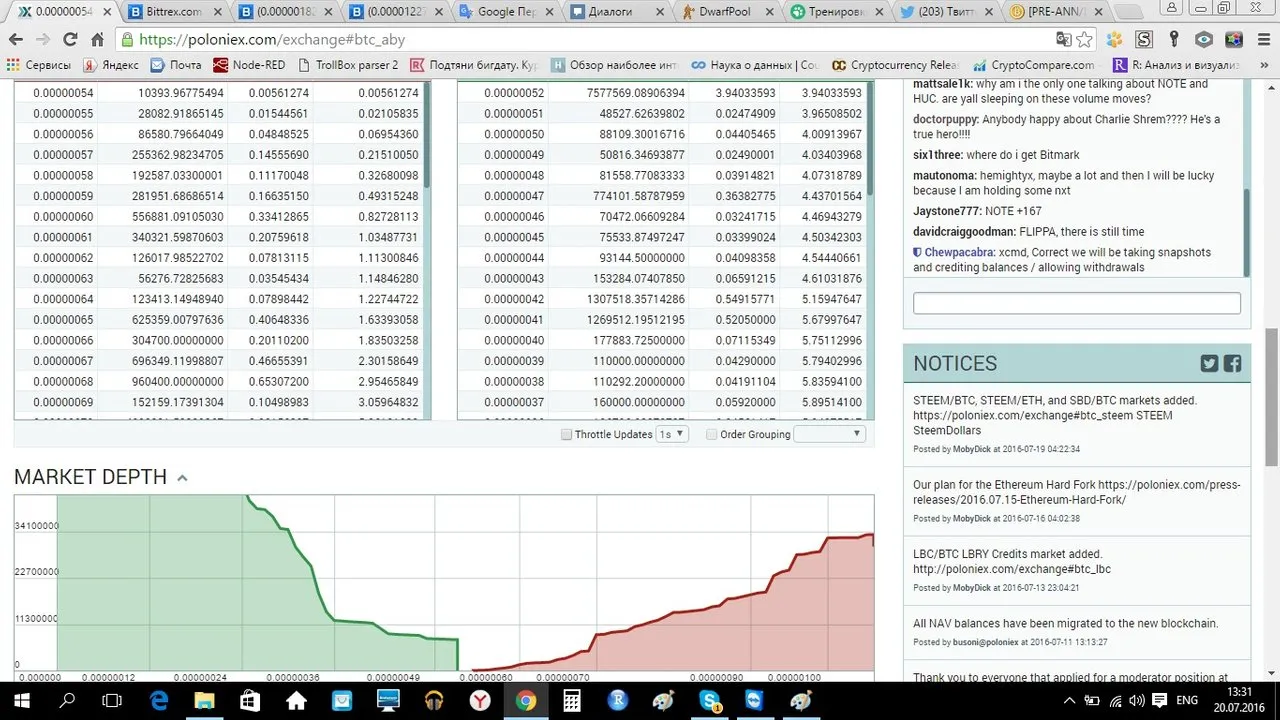1280x720 pixels.
Task: Switch to the Google Переводчик tab
Action: point(506,12)
